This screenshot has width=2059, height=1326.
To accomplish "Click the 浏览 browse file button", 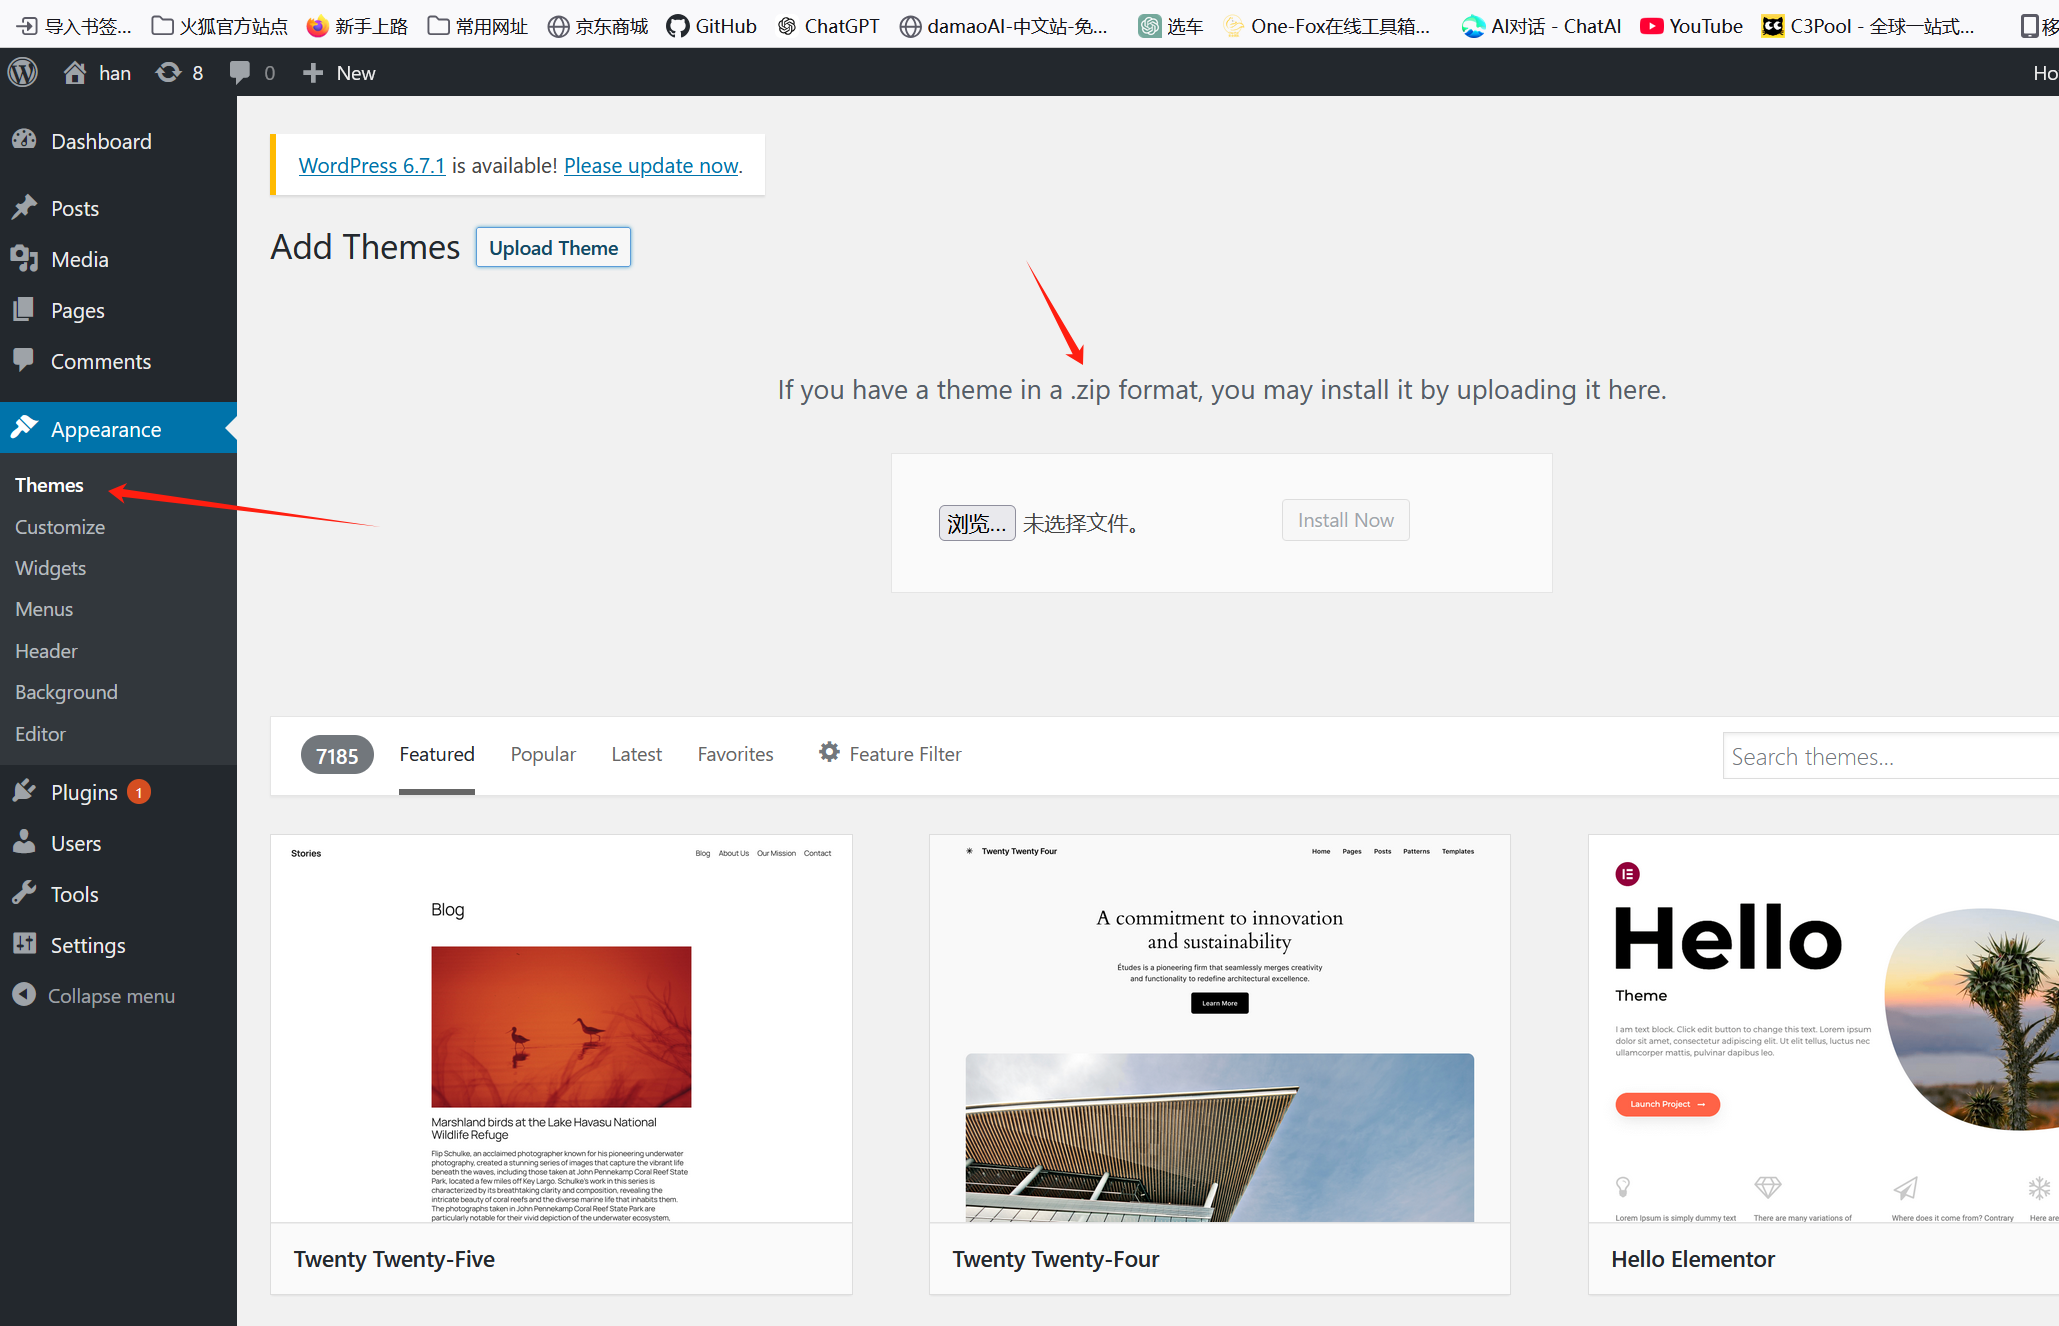I will coord(976,523).
